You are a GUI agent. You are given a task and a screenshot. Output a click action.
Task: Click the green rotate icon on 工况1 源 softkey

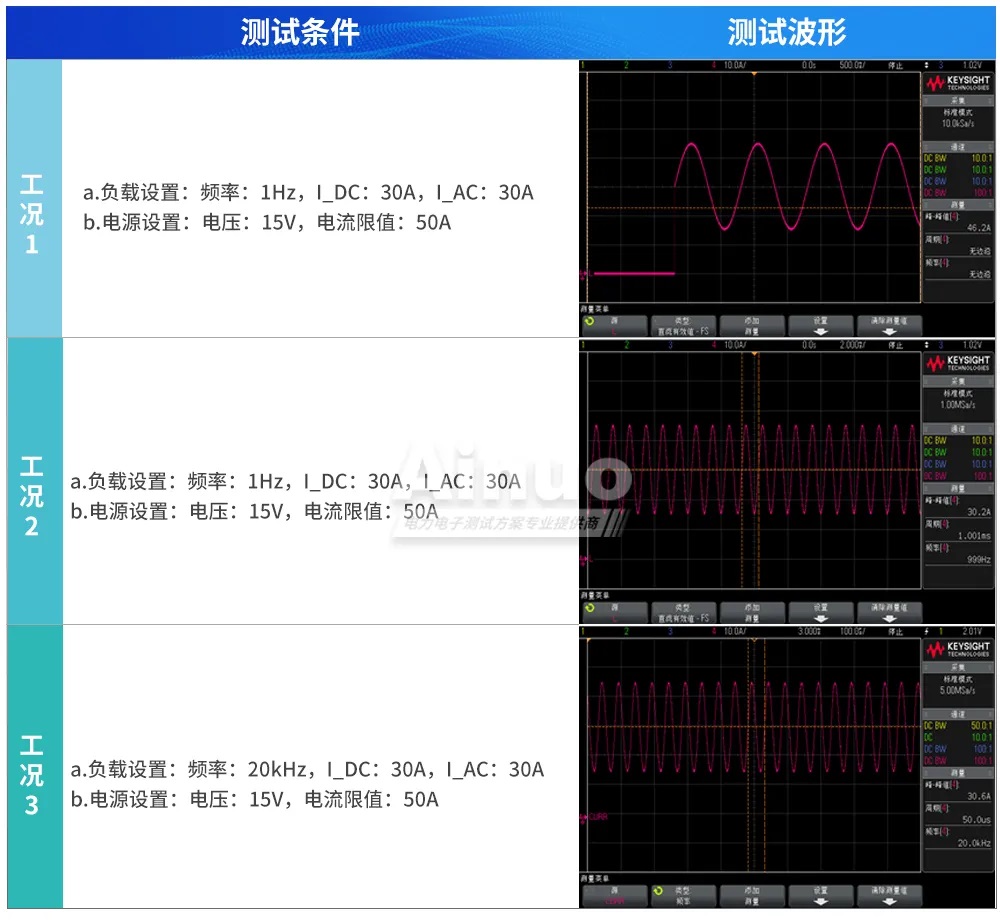(x=589, y=323)
